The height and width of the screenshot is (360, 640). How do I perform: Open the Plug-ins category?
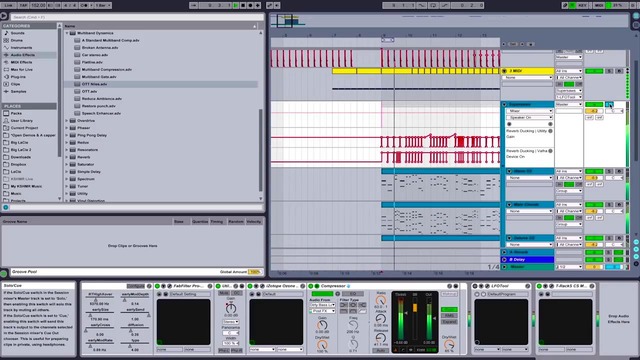pyautogui.click(x=18, y=77)
